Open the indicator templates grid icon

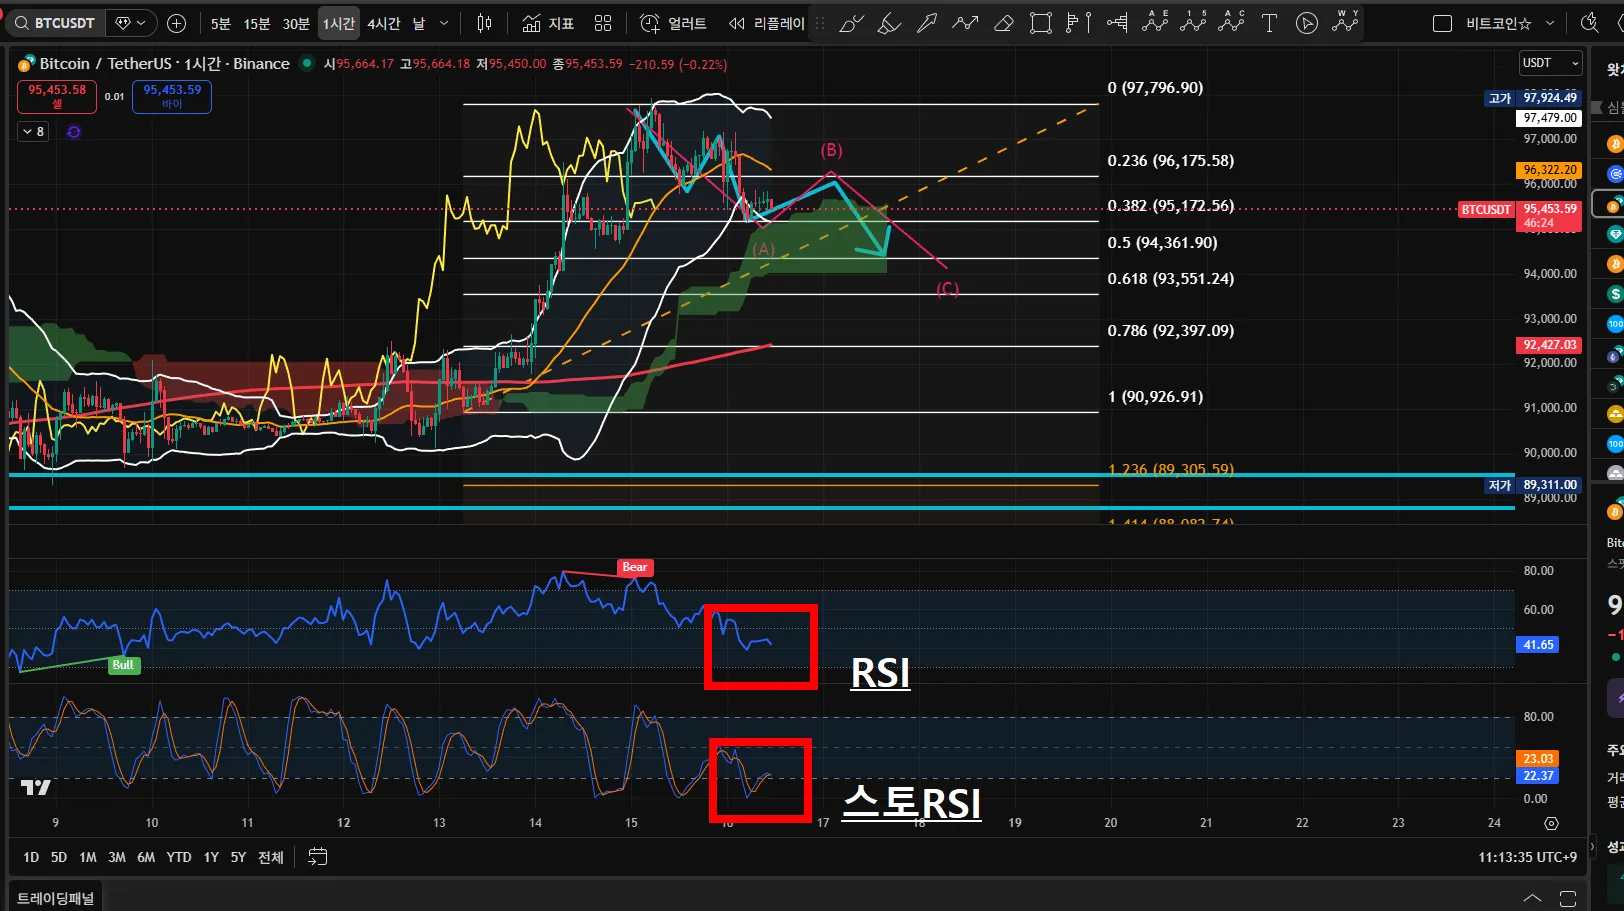[x=603, y=23]
